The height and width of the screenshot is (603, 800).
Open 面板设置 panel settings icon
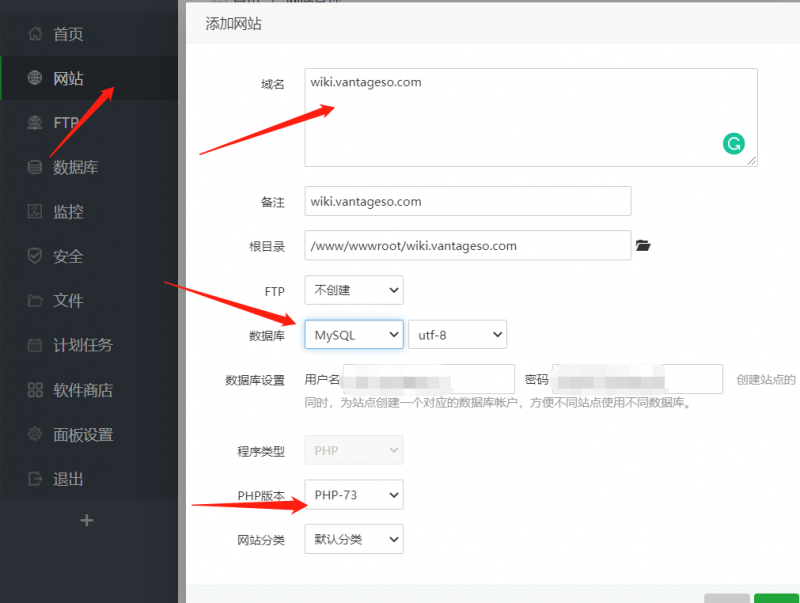(x=35, y=434)
